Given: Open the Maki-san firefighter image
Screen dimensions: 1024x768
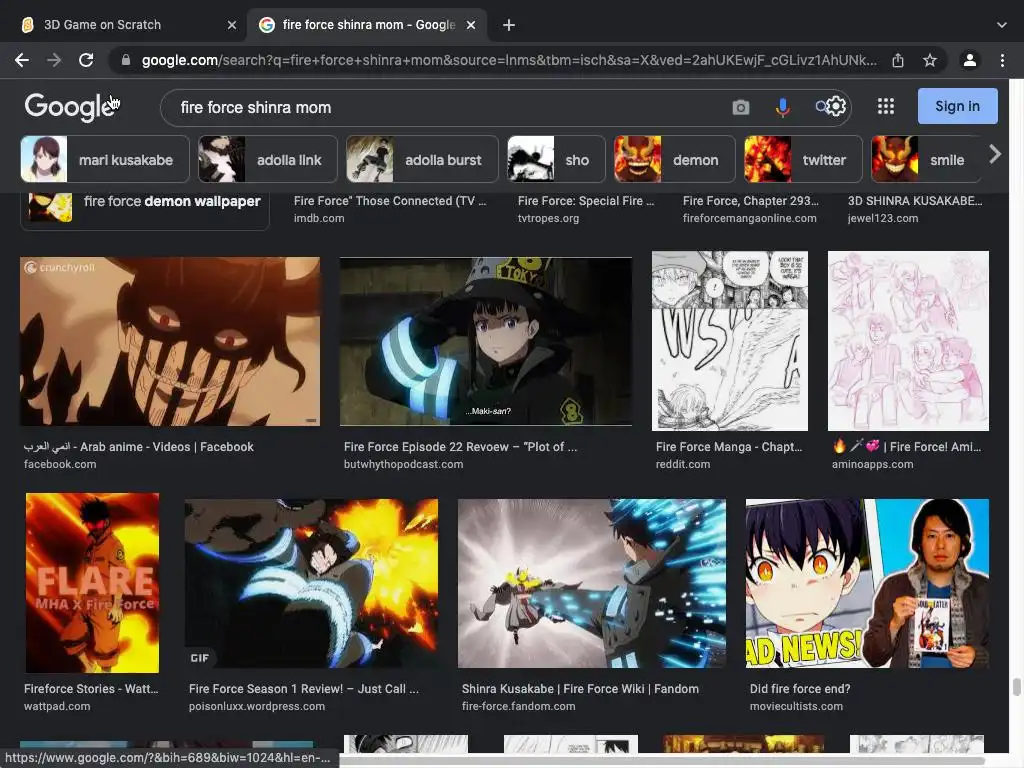Looking at the screenshot, I should pos(486,342).
